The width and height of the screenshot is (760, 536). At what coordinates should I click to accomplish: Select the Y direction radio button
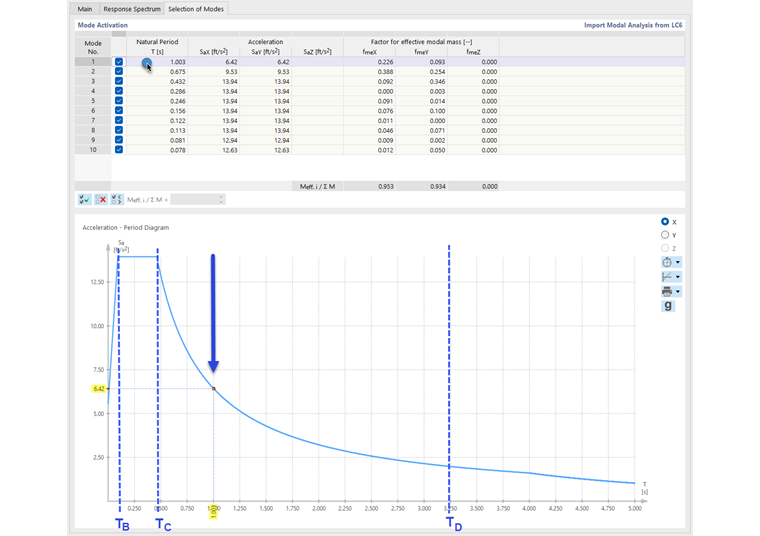click(x=666, y=235)
